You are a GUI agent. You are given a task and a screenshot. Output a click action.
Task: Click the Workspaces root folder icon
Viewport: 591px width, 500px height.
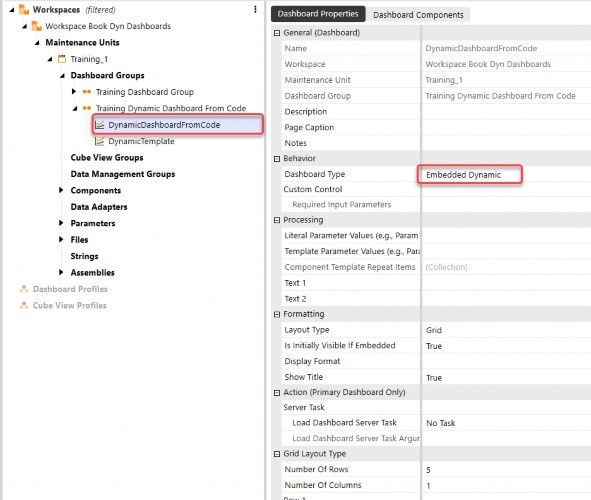(x=24, y=9)
